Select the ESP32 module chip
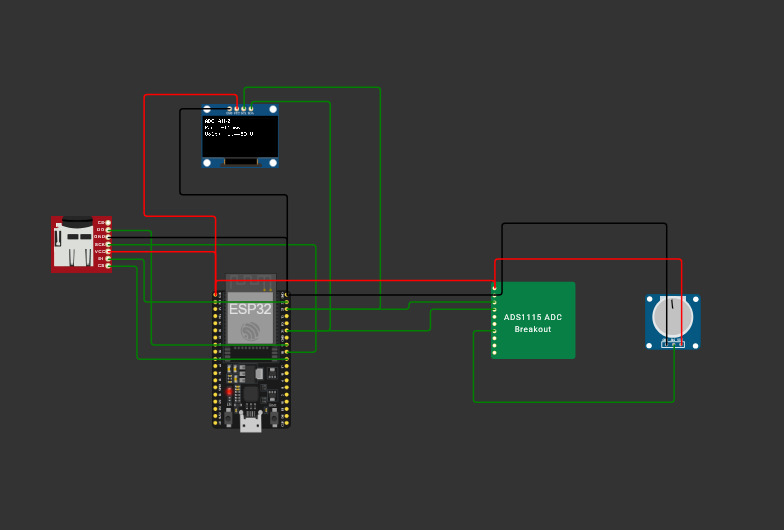This screenshot has width=784, height=530. (x=250, y=310)
